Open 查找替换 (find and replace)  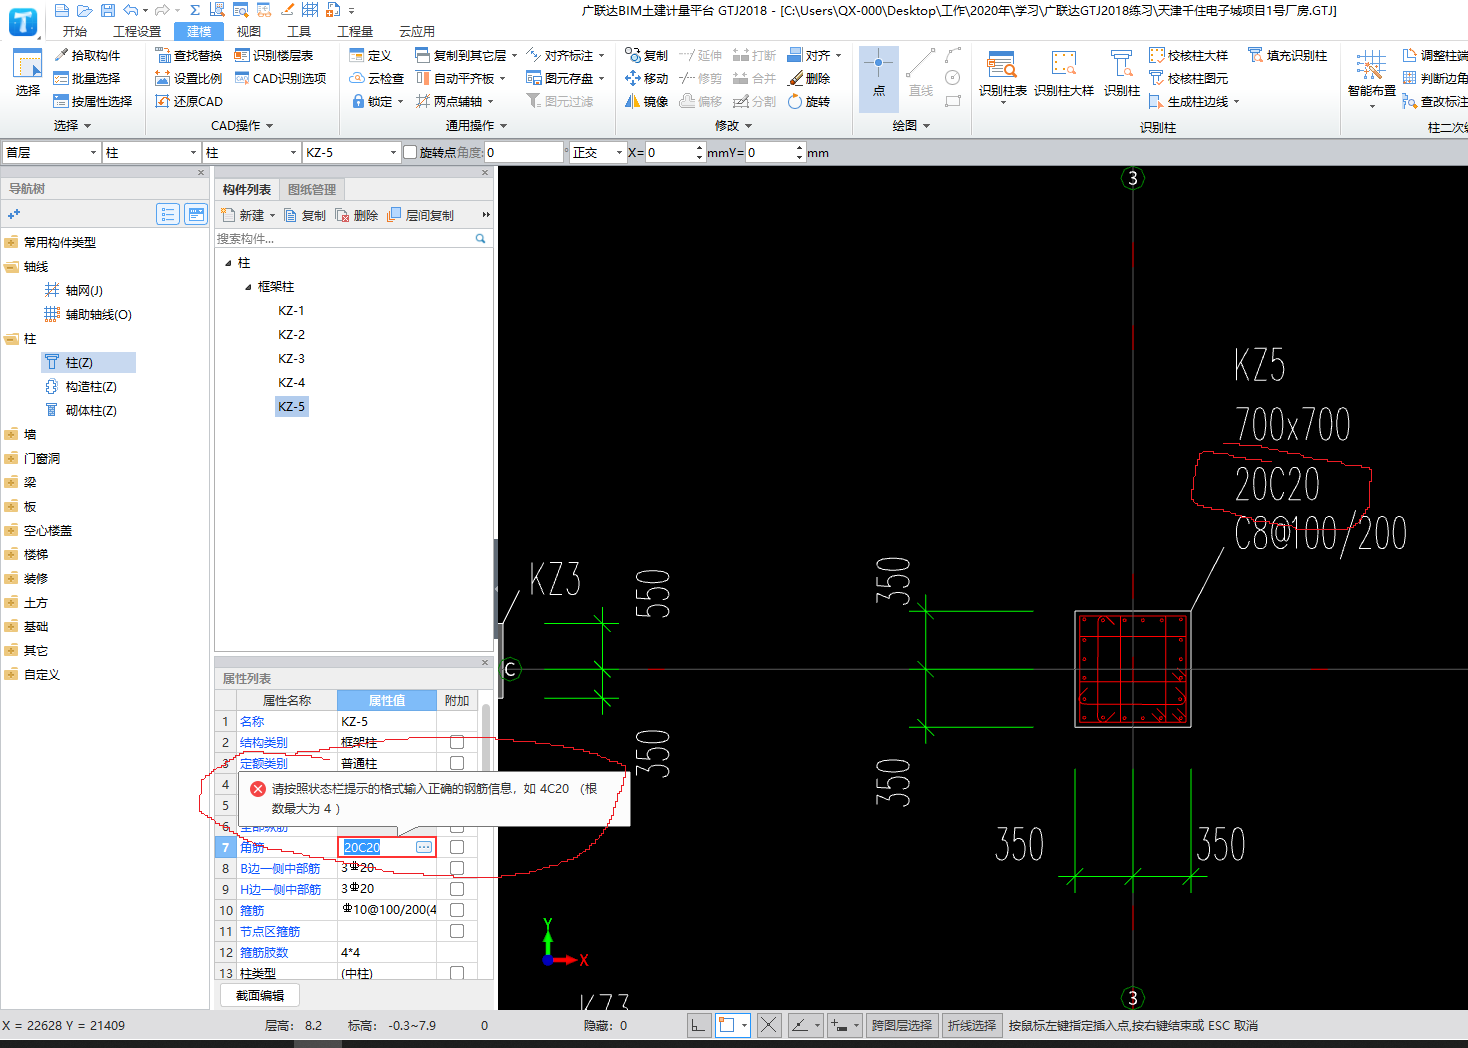coord(188,55)
